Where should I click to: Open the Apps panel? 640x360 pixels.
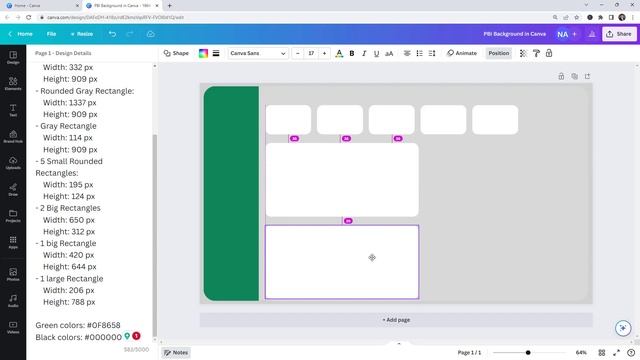(x=13, y=242)
